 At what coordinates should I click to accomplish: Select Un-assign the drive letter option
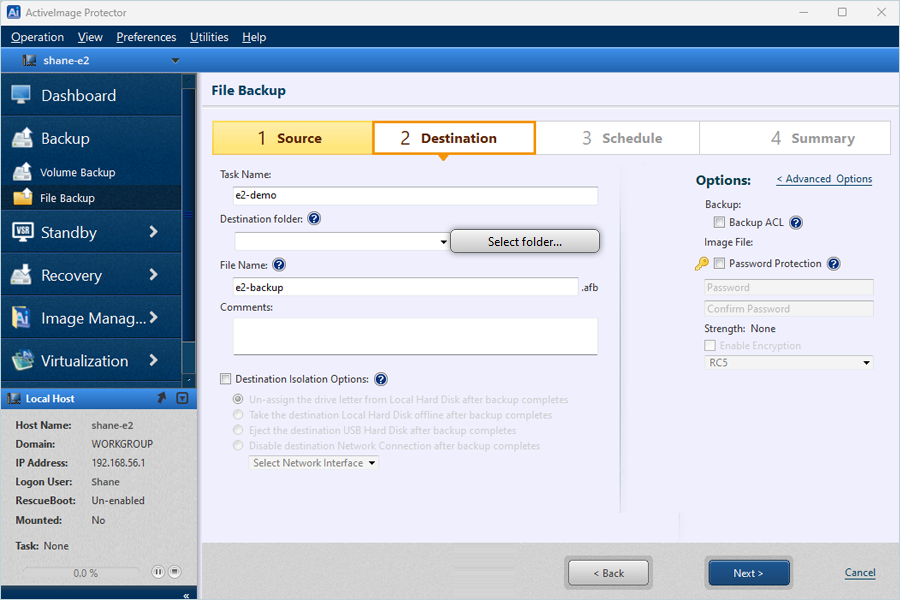tap(238, 399)
